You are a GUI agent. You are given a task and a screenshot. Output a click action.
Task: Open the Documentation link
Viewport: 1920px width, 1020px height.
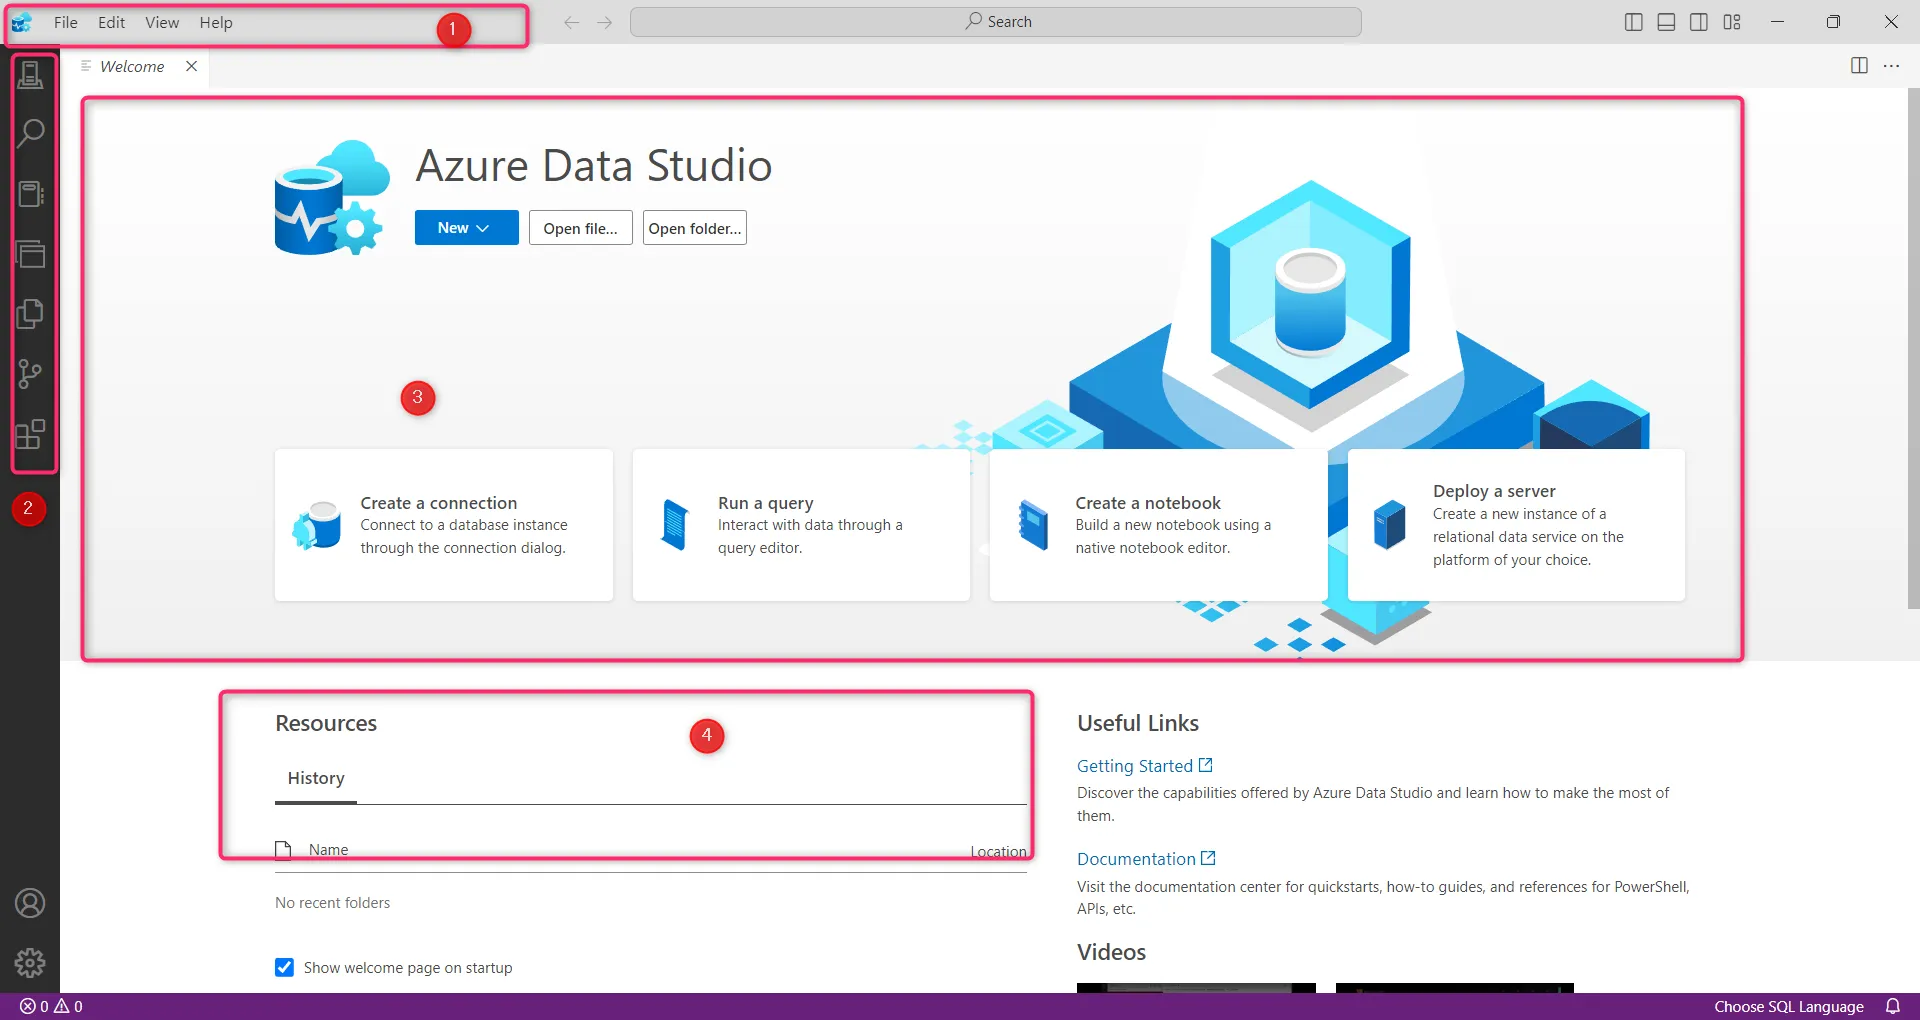[1146, 859]
